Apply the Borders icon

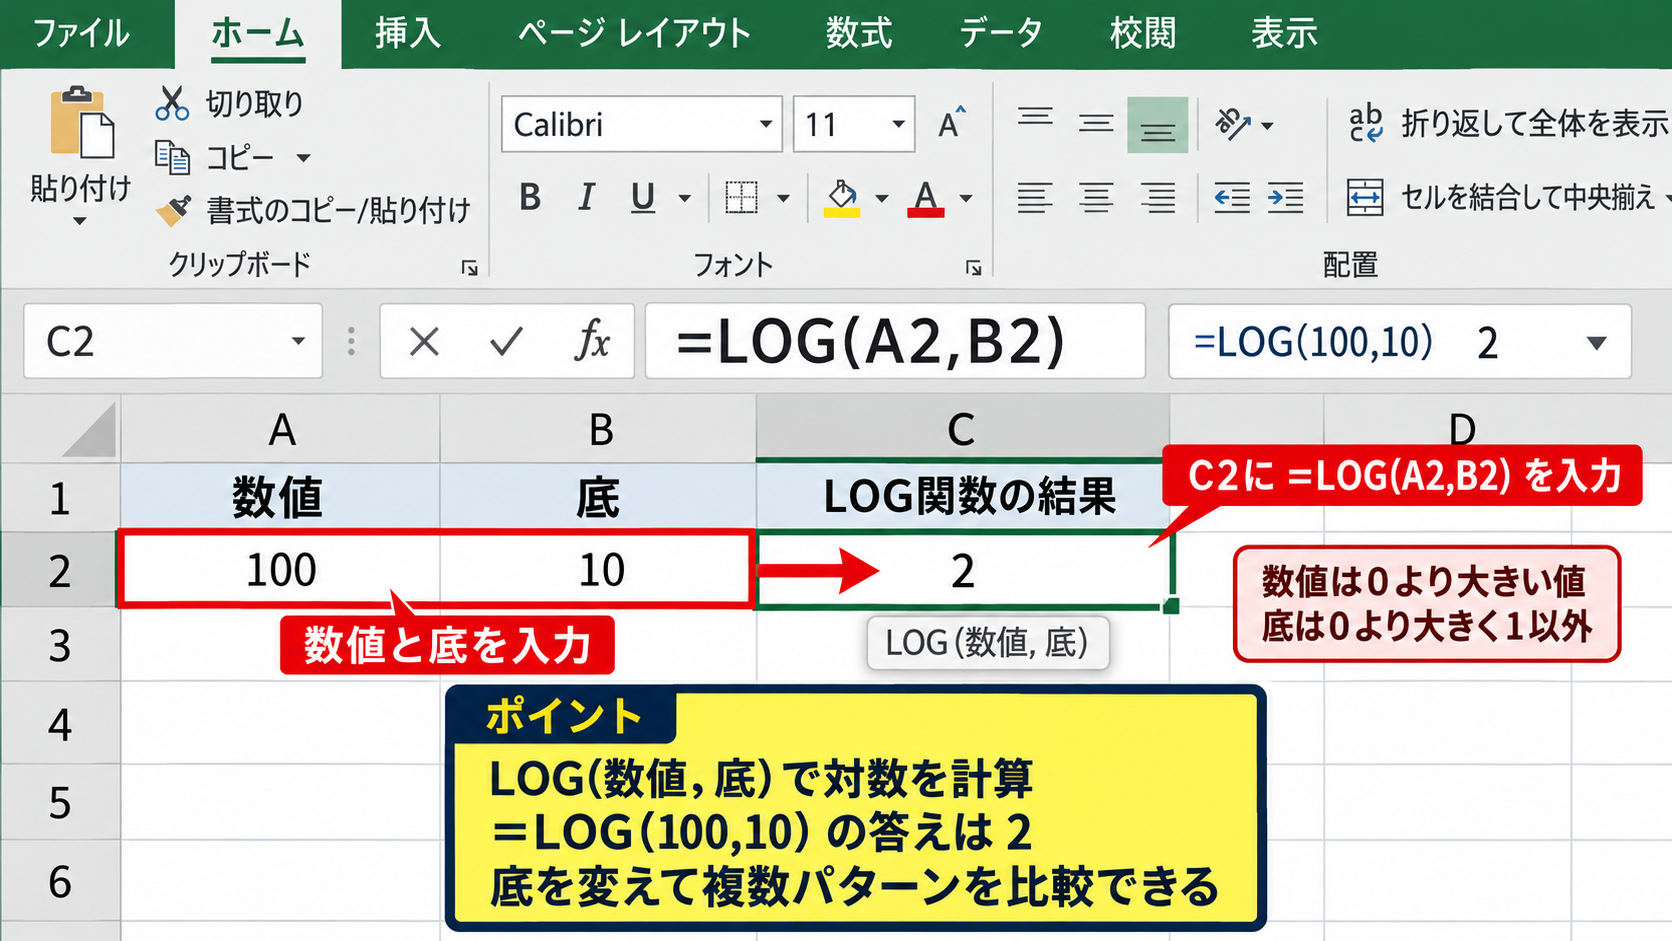tap(741, 198)
